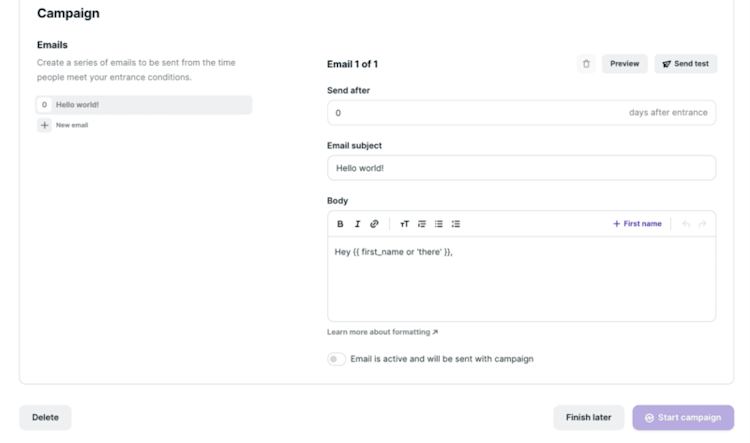
Task: Open the text size formatting option
Action: (405, 224)
